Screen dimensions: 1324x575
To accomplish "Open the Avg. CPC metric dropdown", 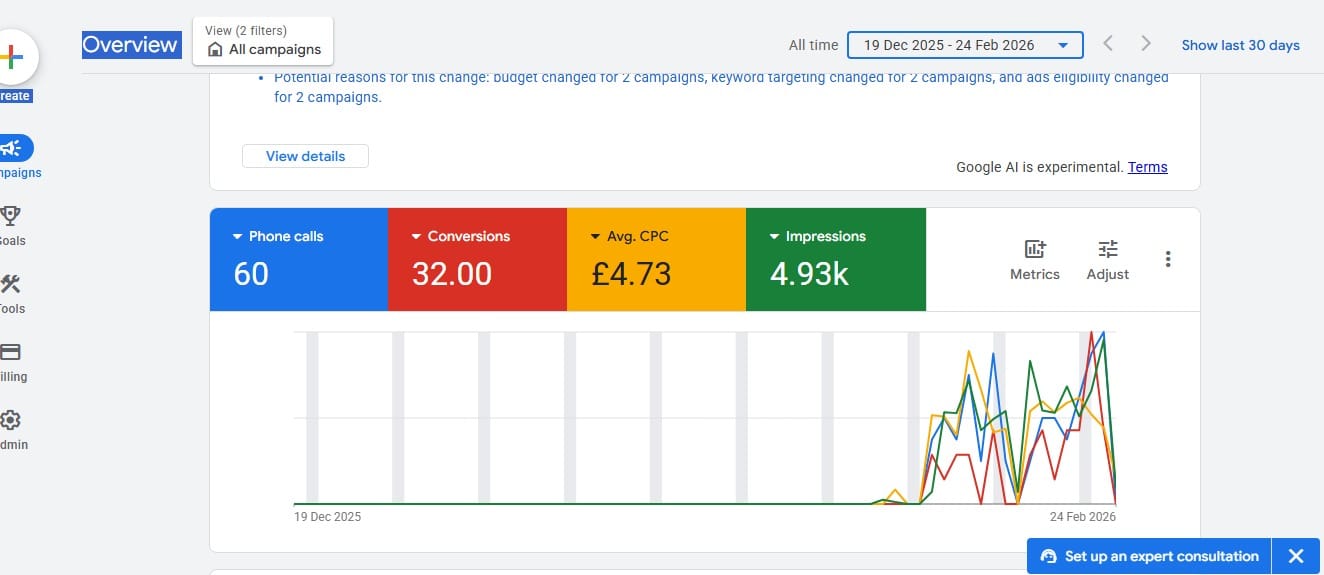I will [629, 236].
